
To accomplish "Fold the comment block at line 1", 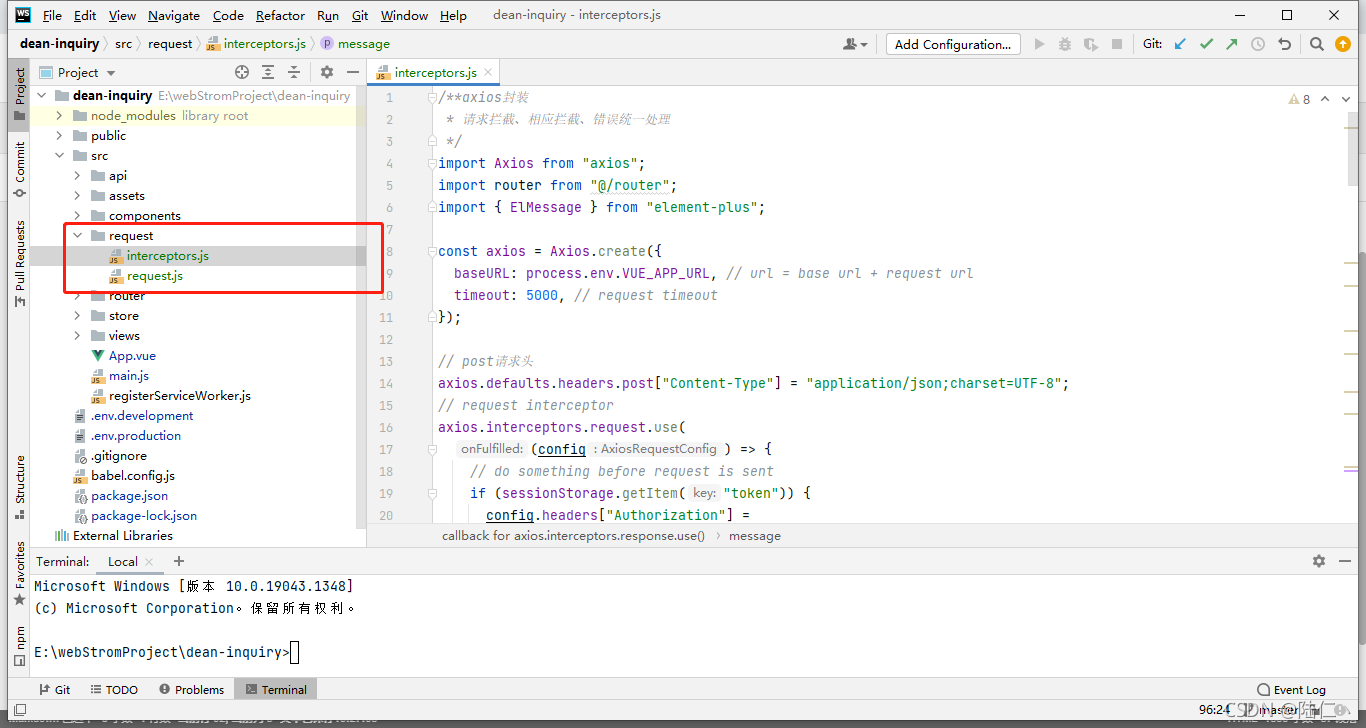I will point(432,97).
